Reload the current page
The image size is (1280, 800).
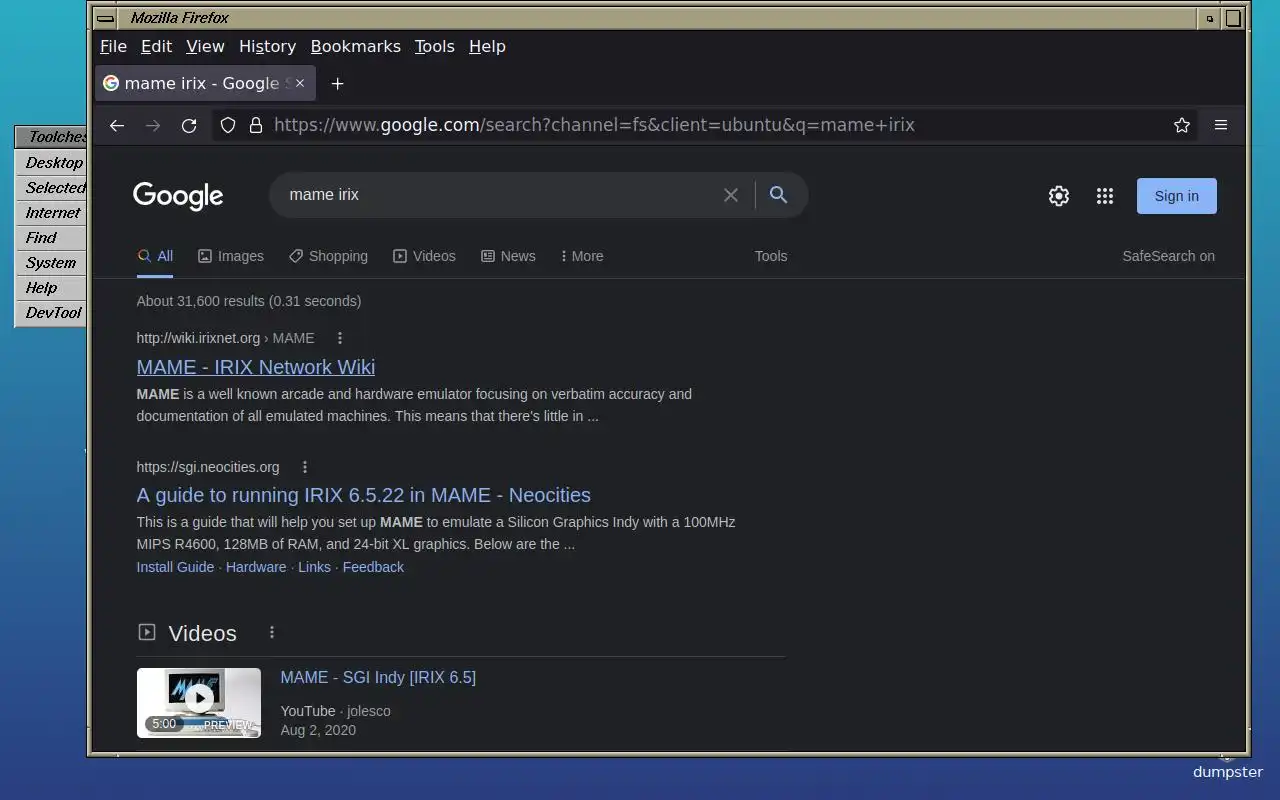click(x=189, y=125)
